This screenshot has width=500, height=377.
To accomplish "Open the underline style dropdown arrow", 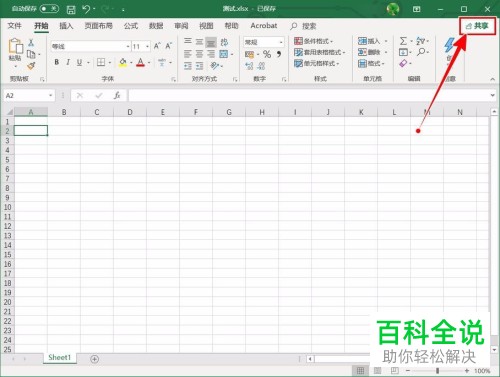I will point(88,62).
